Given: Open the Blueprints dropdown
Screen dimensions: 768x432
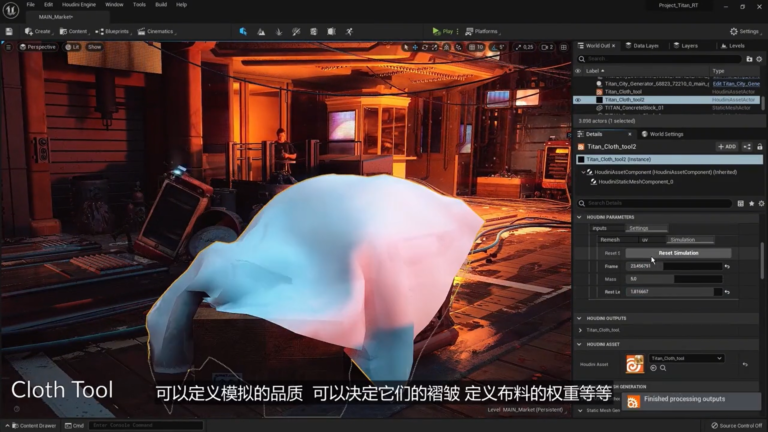Looking at the screenshot, I should point(113,31).
